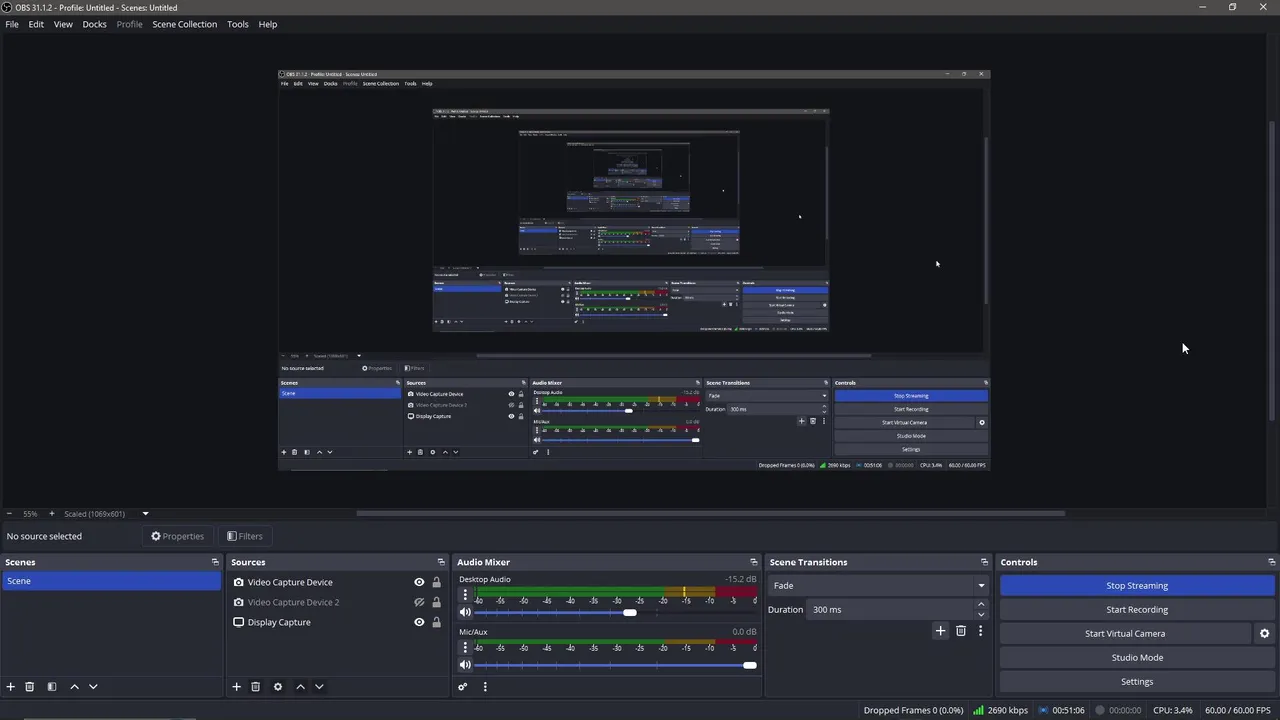Open Audio Mixer options three-dot menu
1280x720 pixels.
coord(485,687)
